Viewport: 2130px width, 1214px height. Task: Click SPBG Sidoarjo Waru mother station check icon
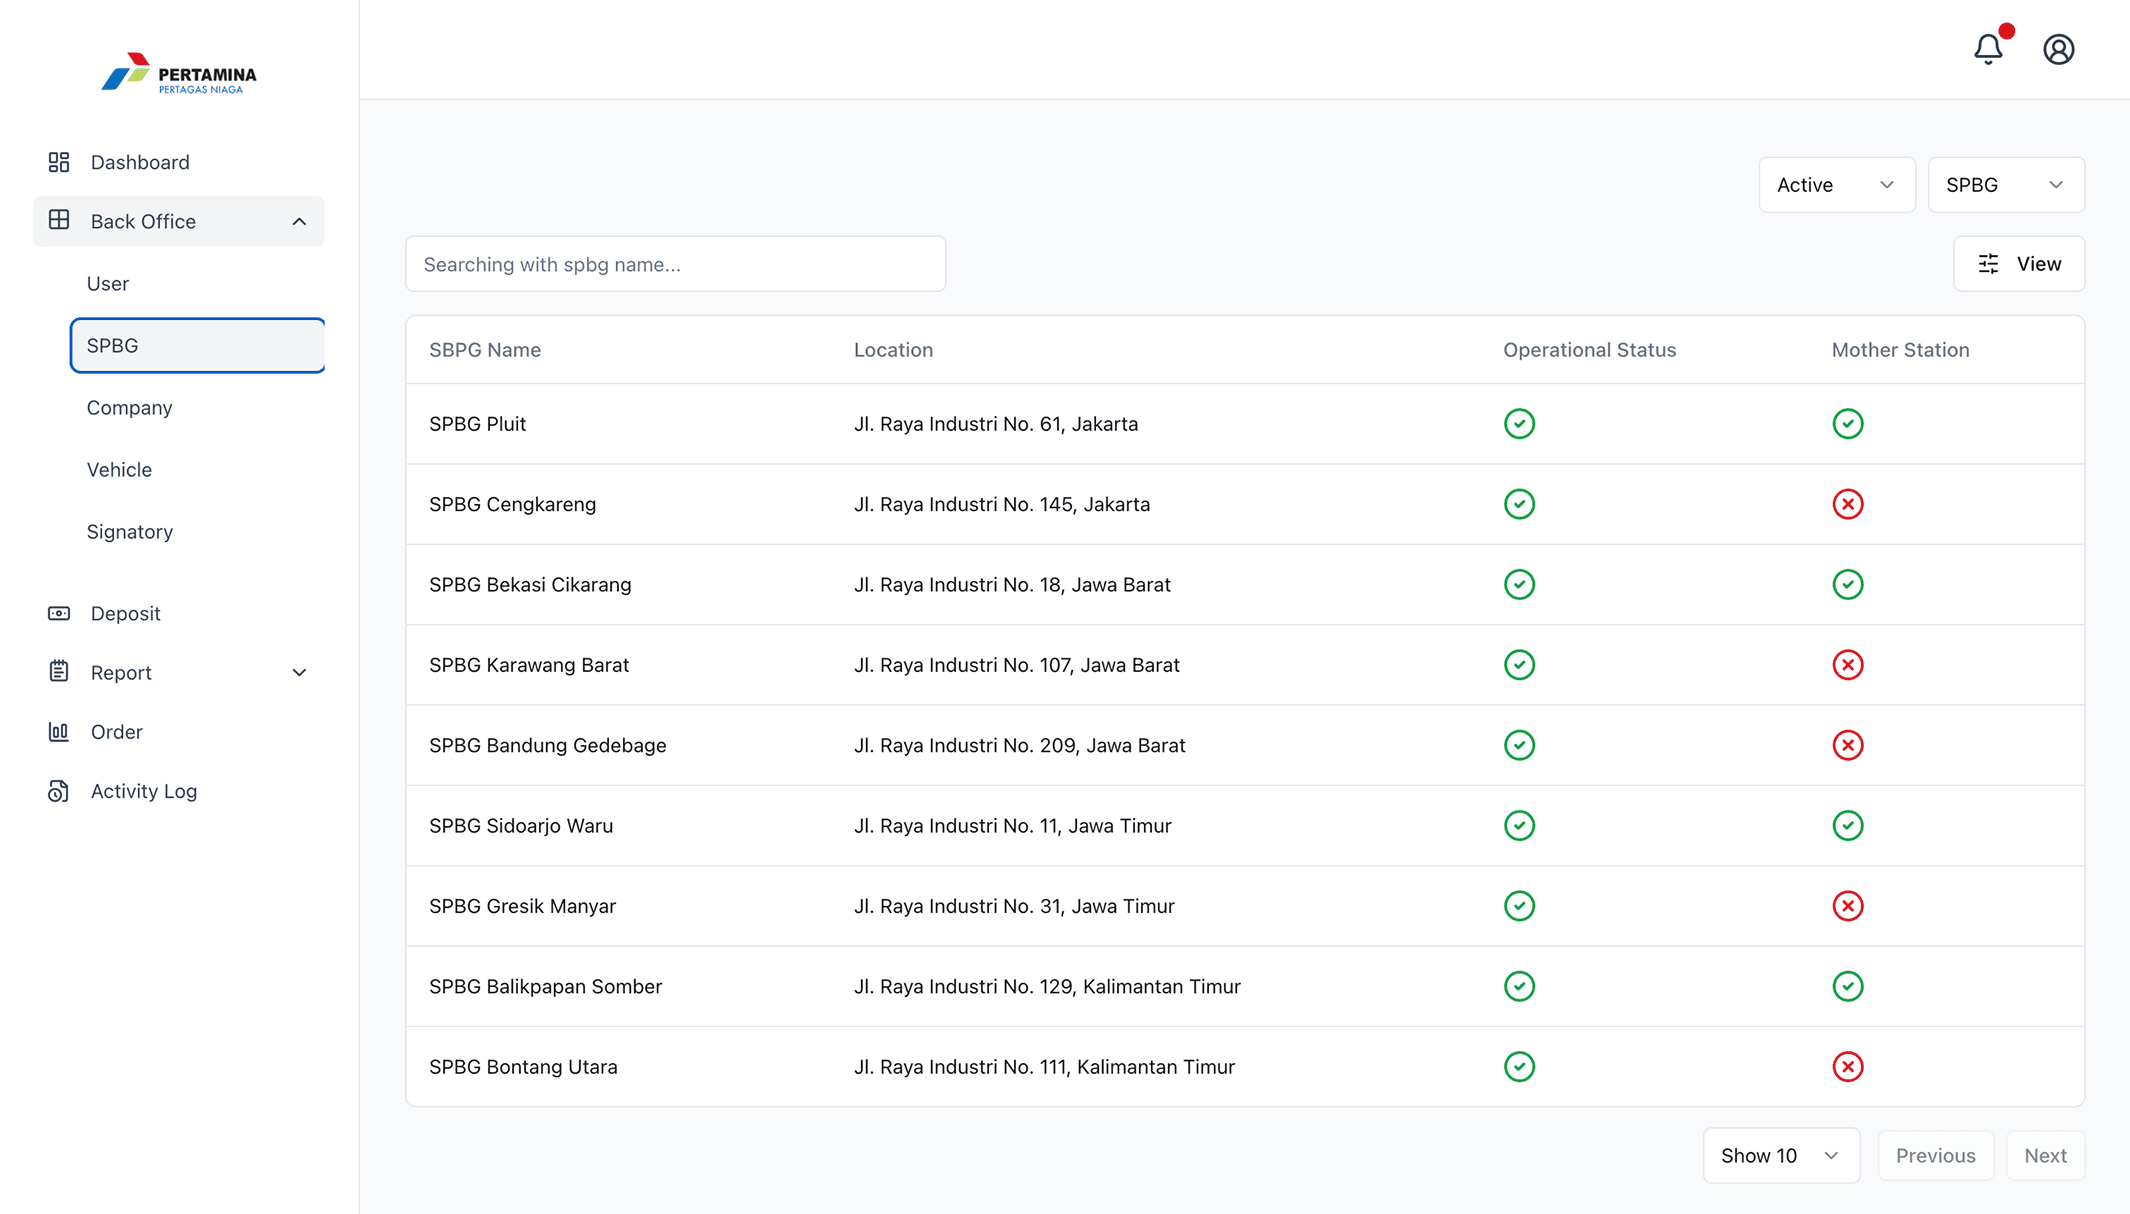(1847, 825)
